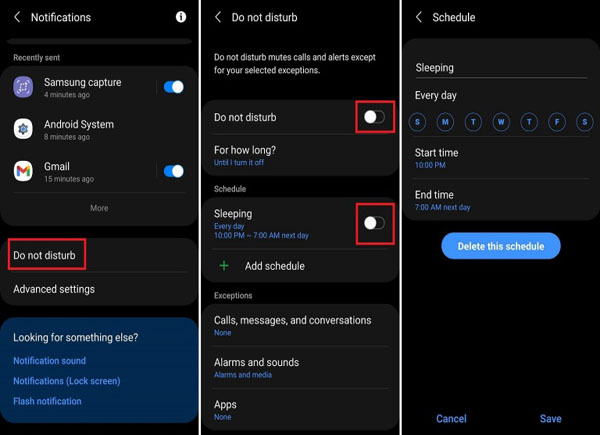Tap the green plus Add schedule icon

224,266
